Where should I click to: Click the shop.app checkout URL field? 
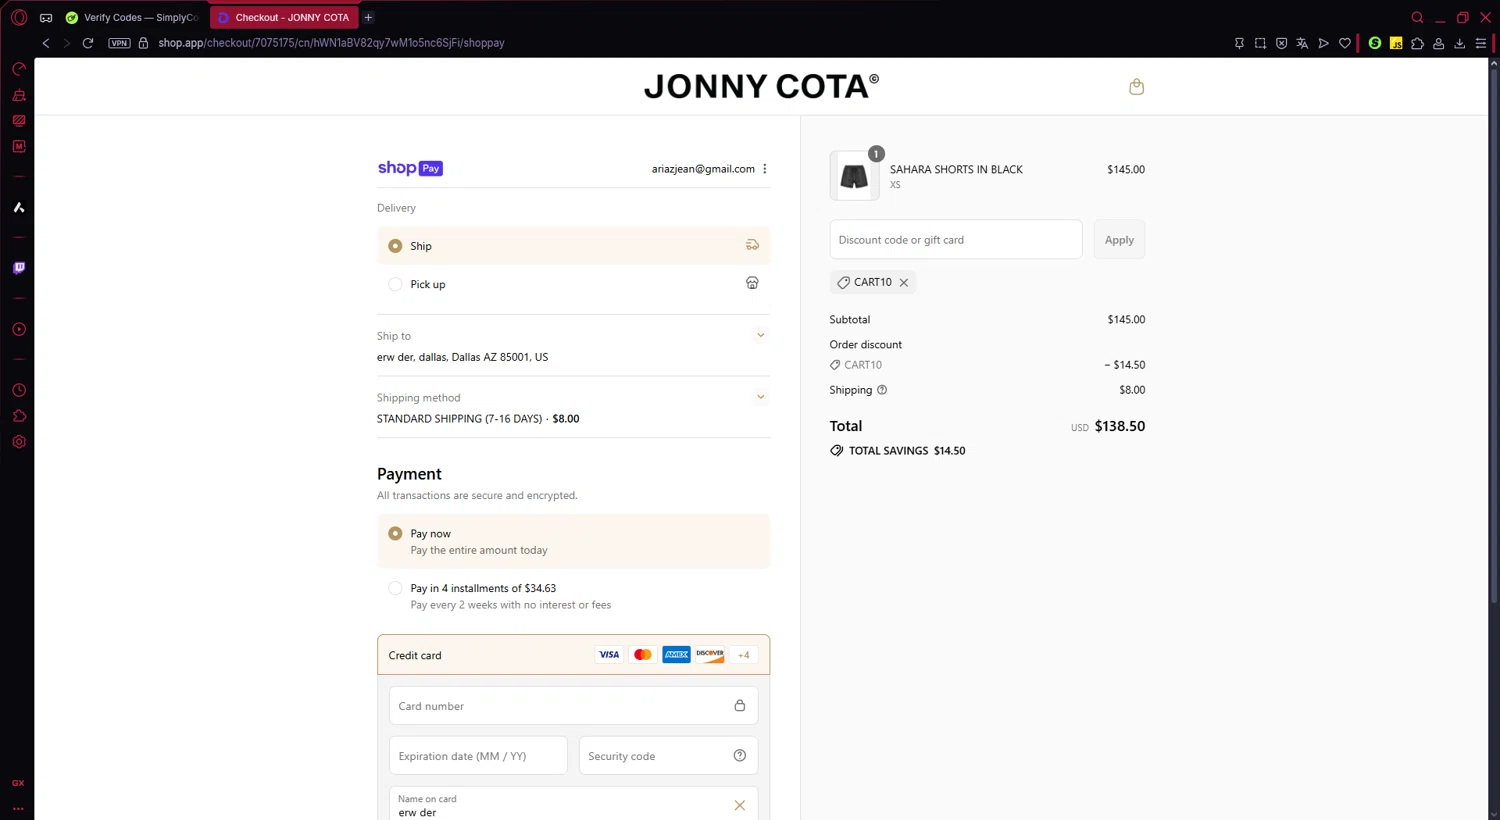pyautogui.click(x=331, y=43)
